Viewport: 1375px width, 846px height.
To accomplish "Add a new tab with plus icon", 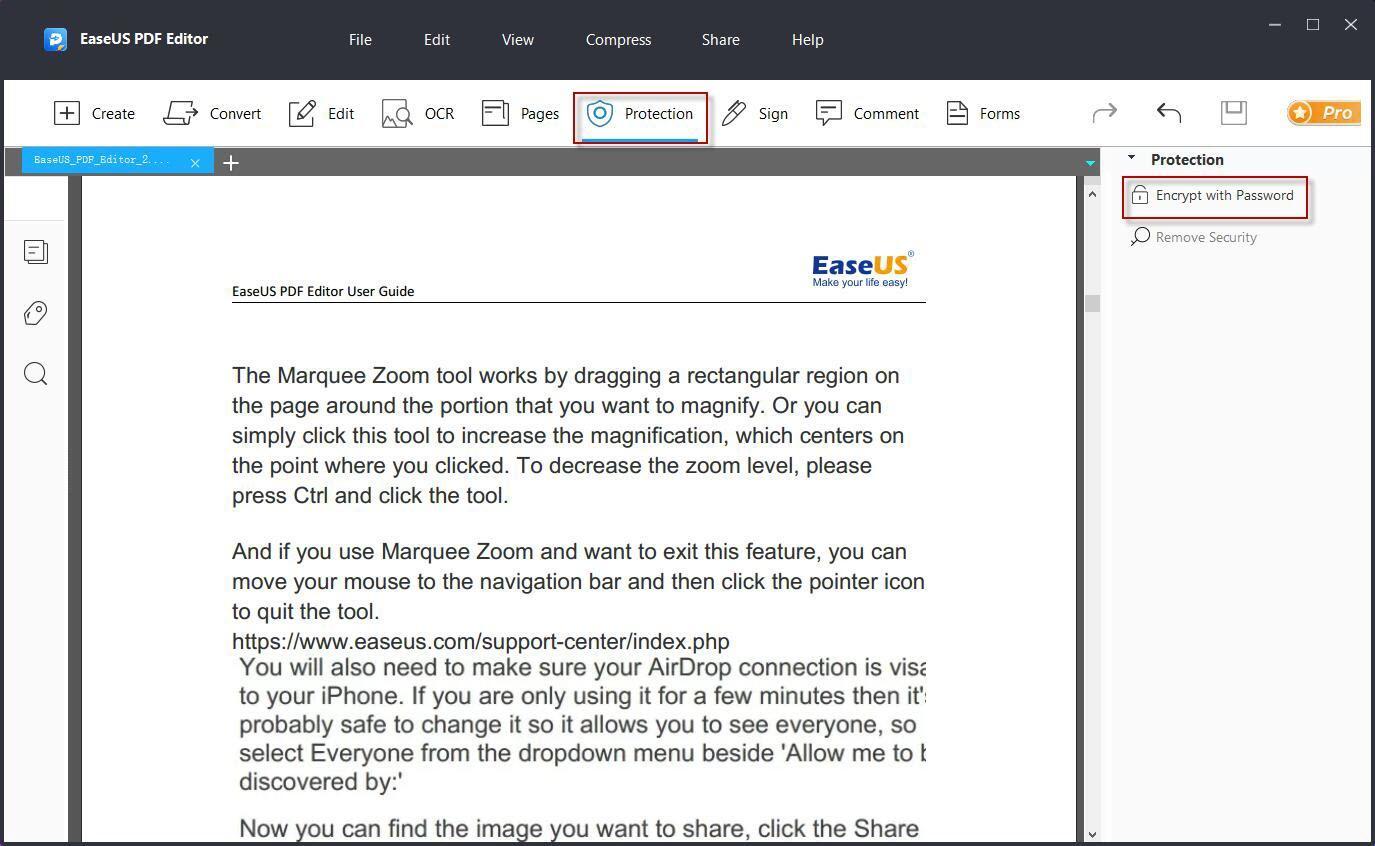I will 231,162.
